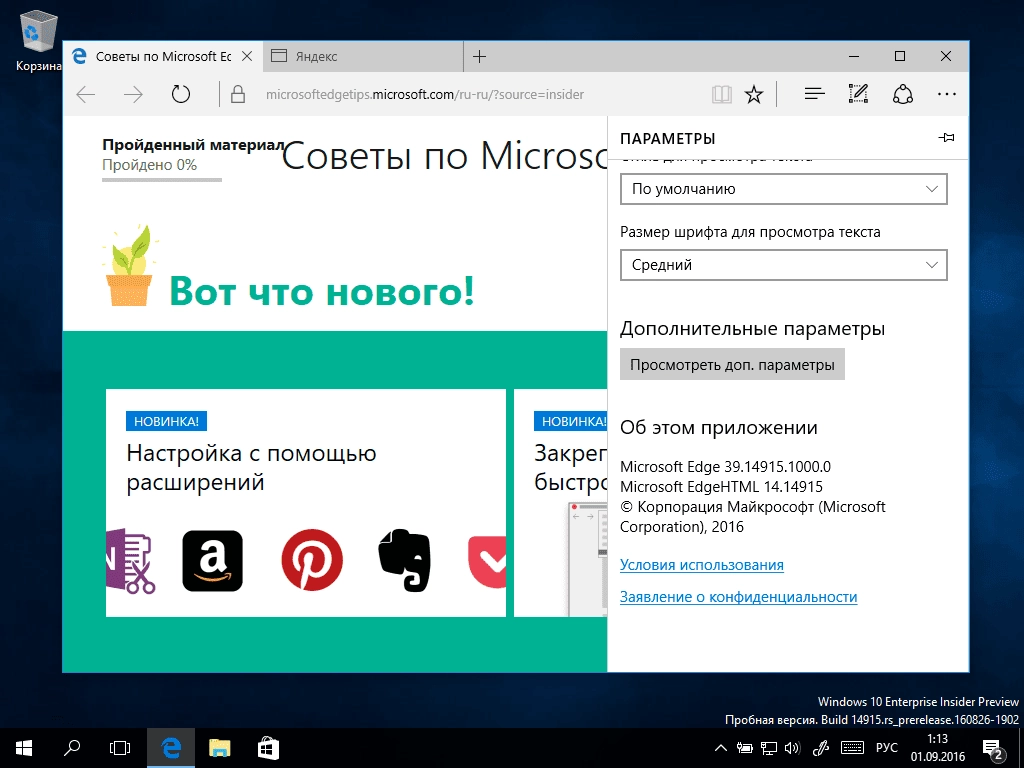Open the More (three dots) menu
1024x768 pixels.
(946, 95)
